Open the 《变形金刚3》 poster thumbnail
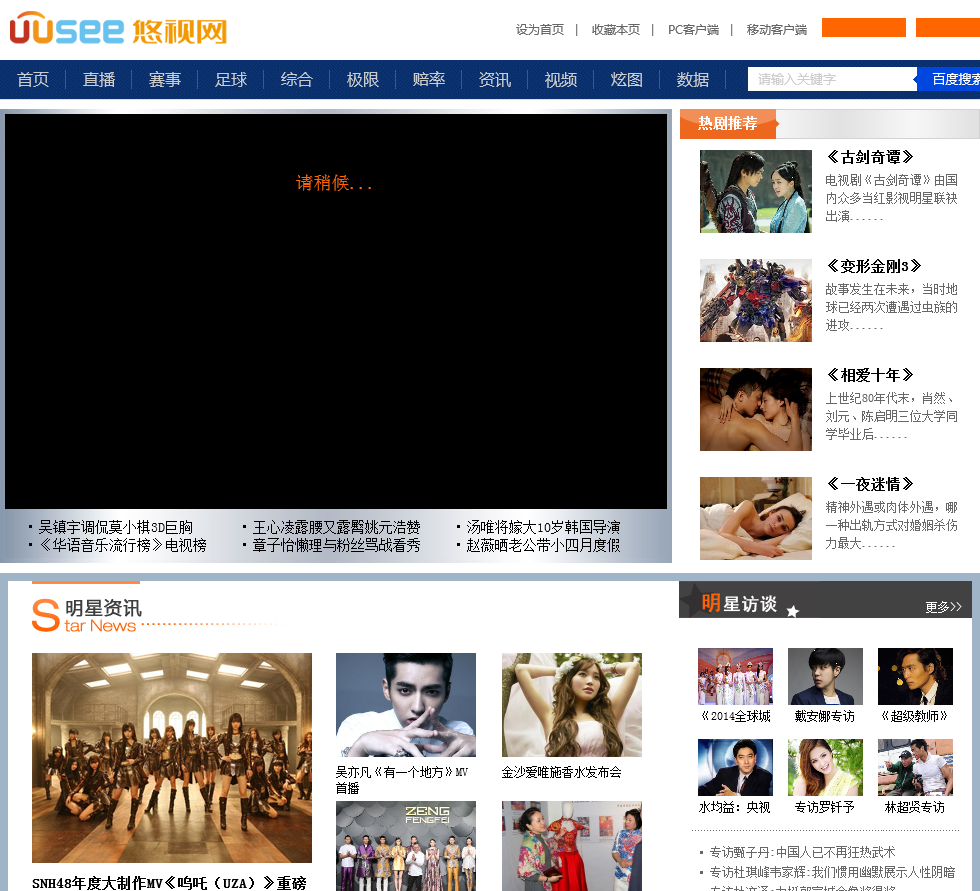Viewport: 980px width, 891px height. 756,301
